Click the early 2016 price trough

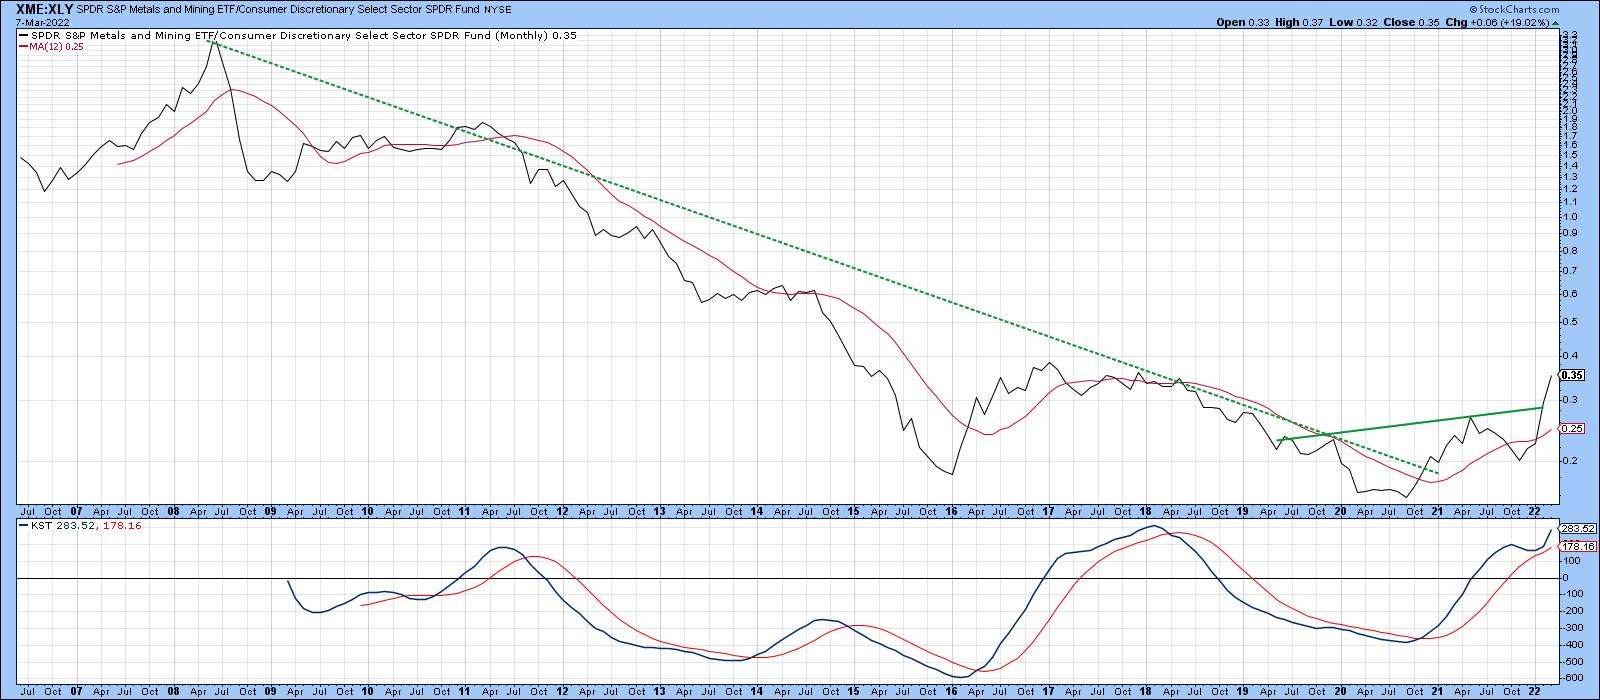click(x=950, y=474)
